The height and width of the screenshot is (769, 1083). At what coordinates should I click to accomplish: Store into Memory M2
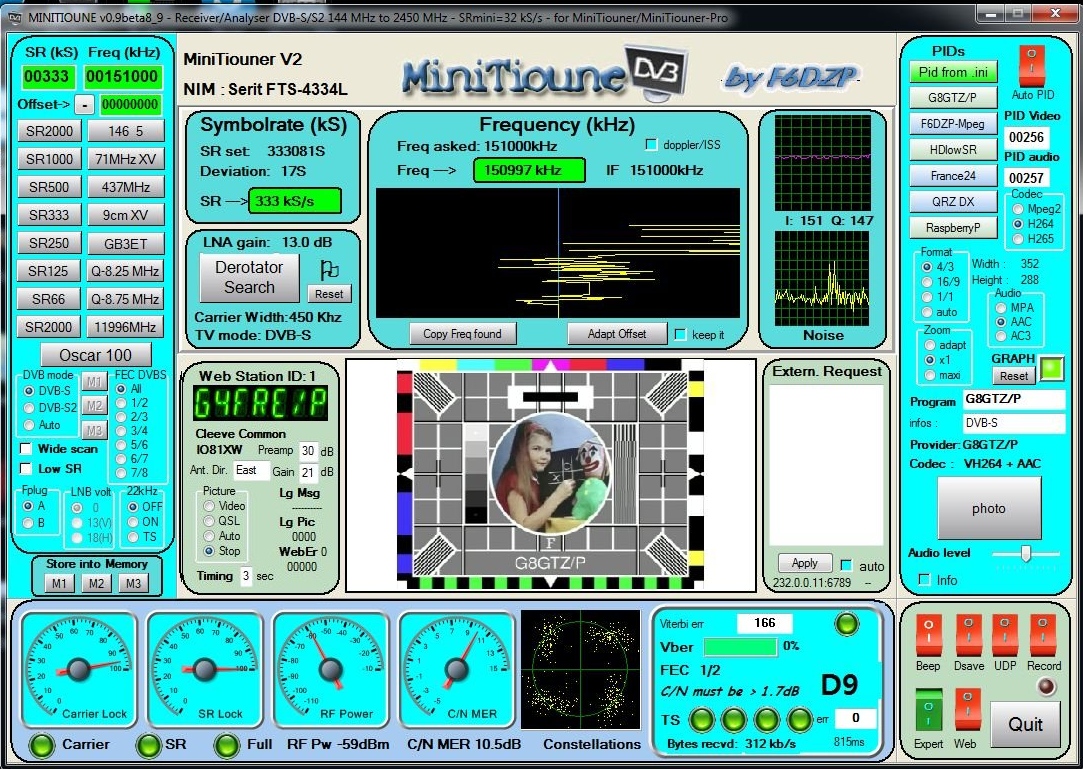click(x=96, y=583)
